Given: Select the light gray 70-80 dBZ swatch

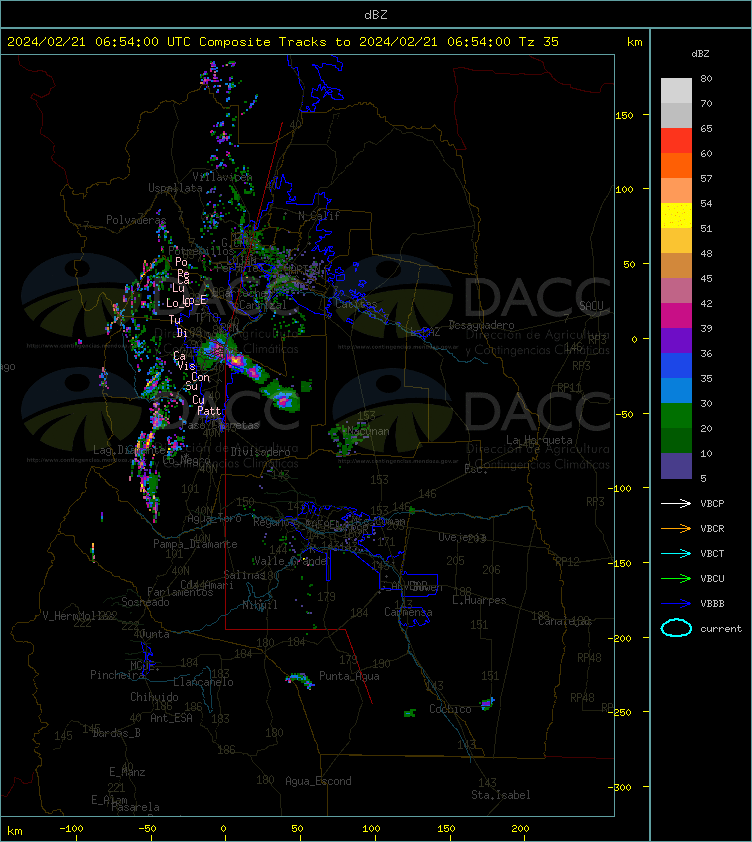Looking at the screenshot, I should (676, 91).
